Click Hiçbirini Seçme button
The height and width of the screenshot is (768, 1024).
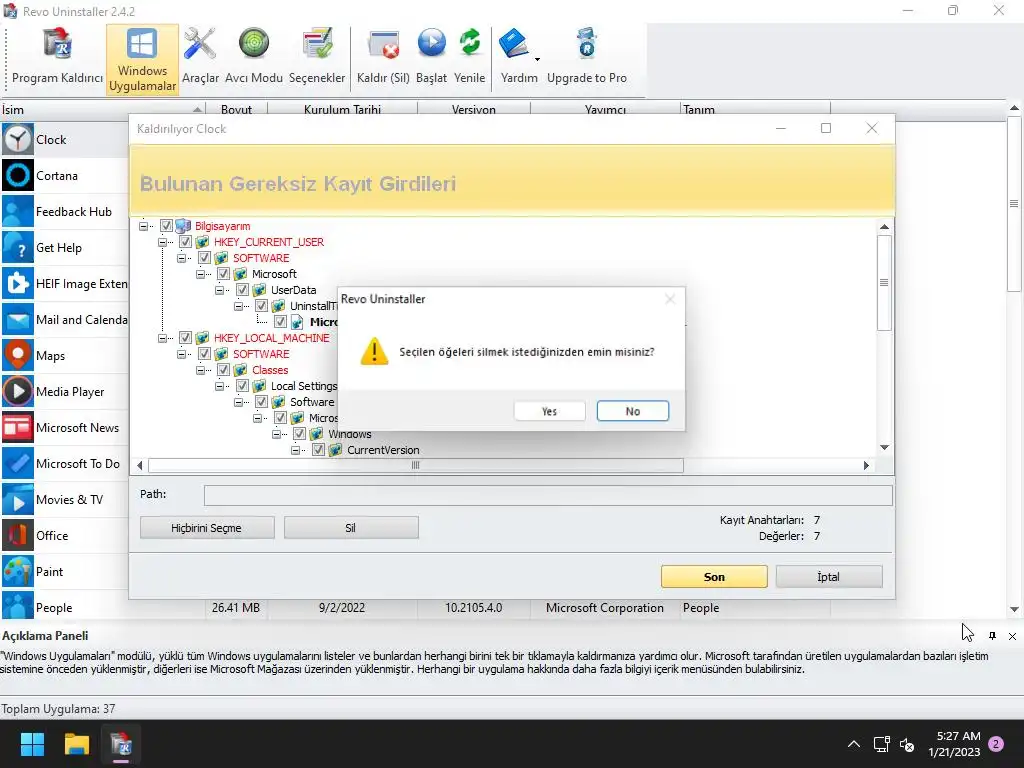(207, 528)
